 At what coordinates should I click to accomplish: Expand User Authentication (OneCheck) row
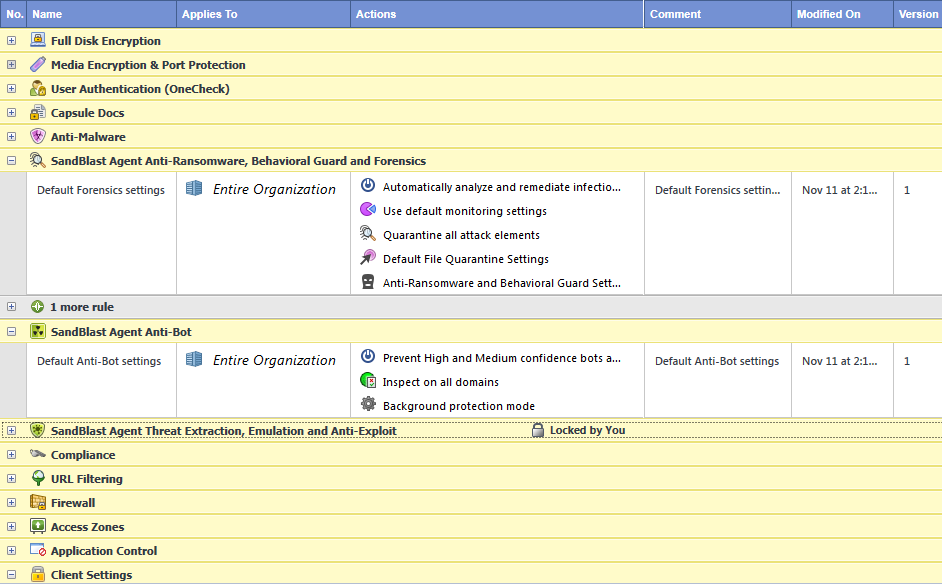point(11,88)
